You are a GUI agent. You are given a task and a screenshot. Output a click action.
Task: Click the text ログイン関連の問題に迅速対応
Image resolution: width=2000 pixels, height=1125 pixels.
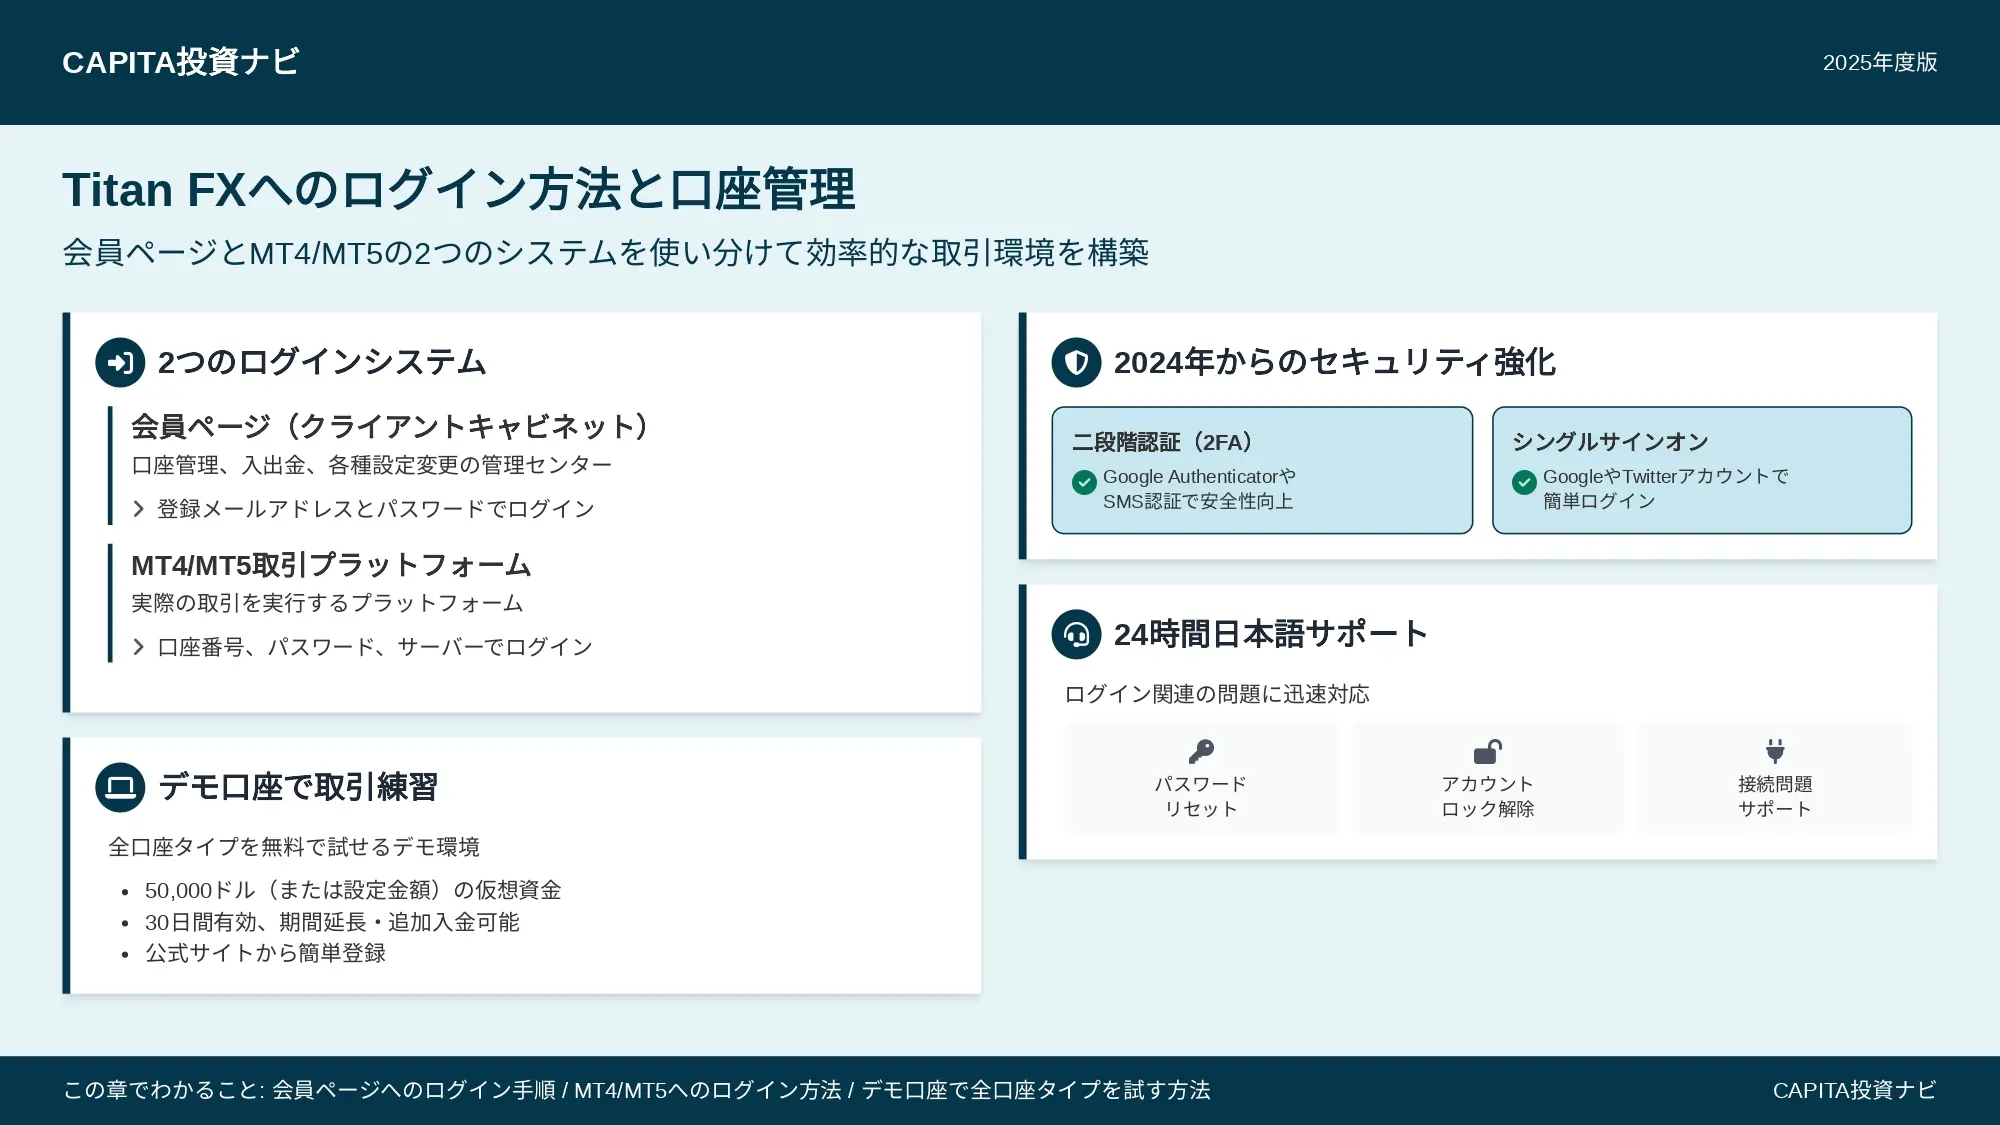click(1217, 694)
